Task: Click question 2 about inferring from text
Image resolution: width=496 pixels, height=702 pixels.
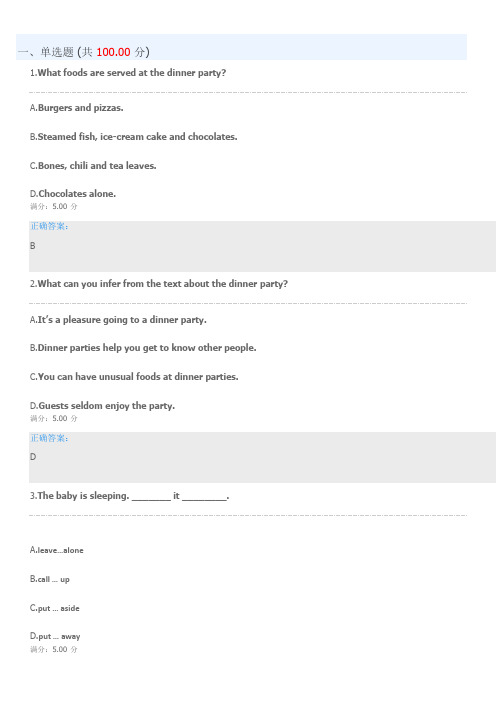Action: pos(159,284)
